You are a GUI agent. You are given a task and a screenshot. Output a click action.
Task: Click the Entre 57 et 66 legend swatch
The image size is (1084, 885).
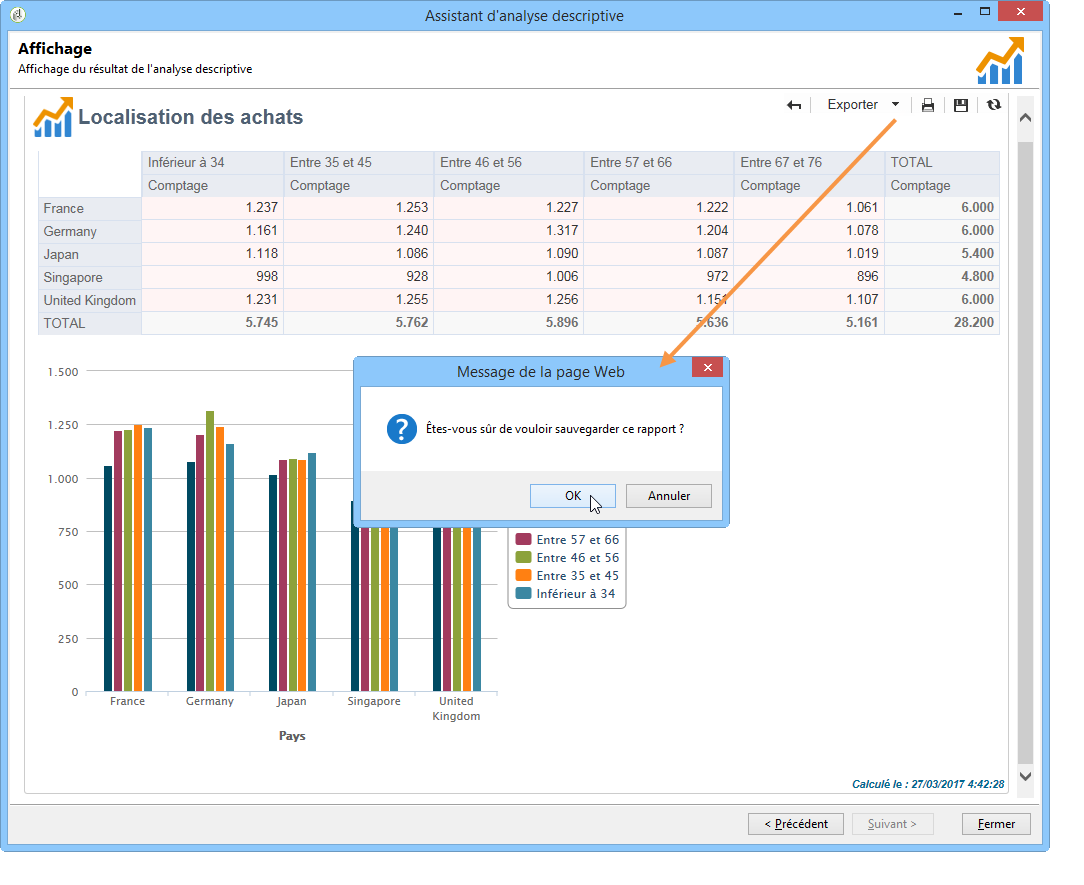point(523,540)
